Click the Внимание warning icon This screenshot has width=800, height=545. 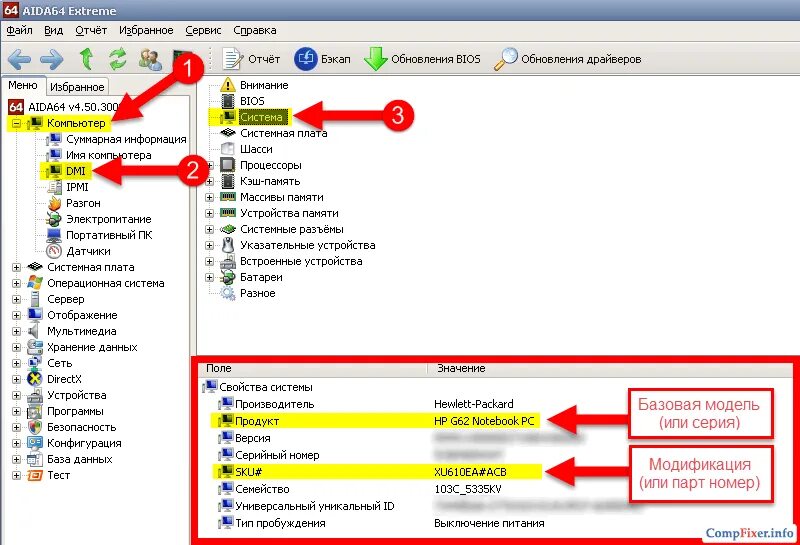point(228,85)
